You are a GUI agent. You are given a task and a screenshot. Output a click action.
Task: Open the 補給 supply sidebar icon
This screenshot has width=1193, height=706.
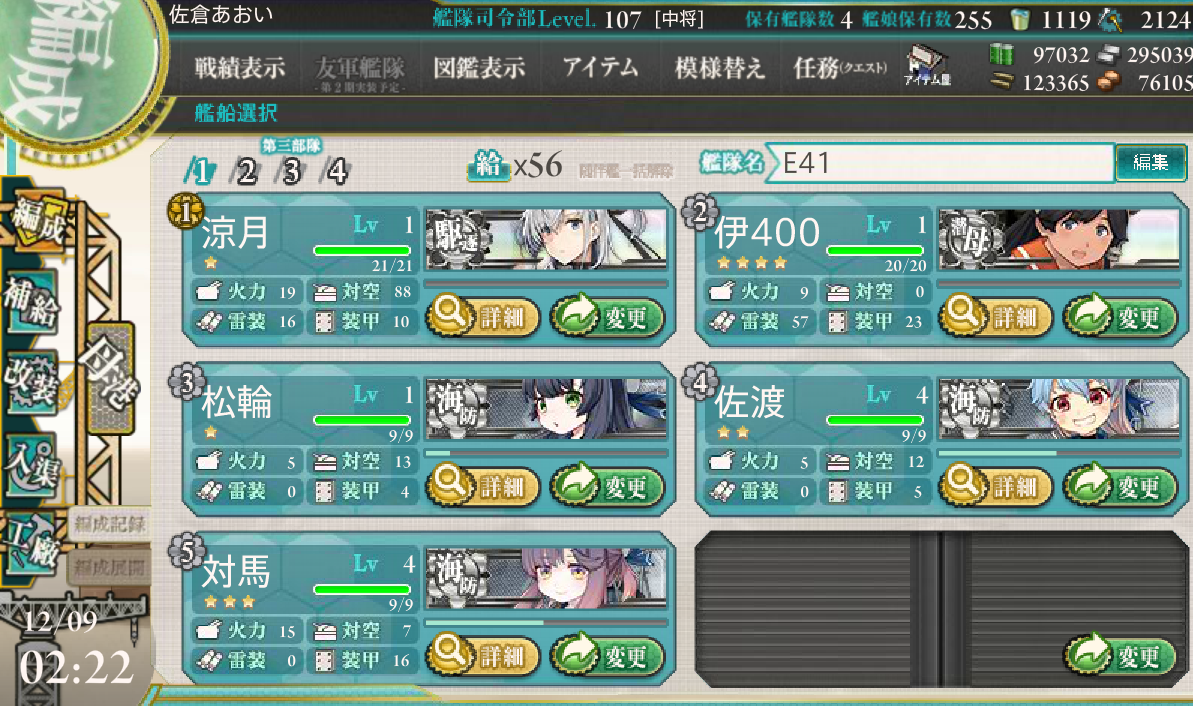click(32, 303)
